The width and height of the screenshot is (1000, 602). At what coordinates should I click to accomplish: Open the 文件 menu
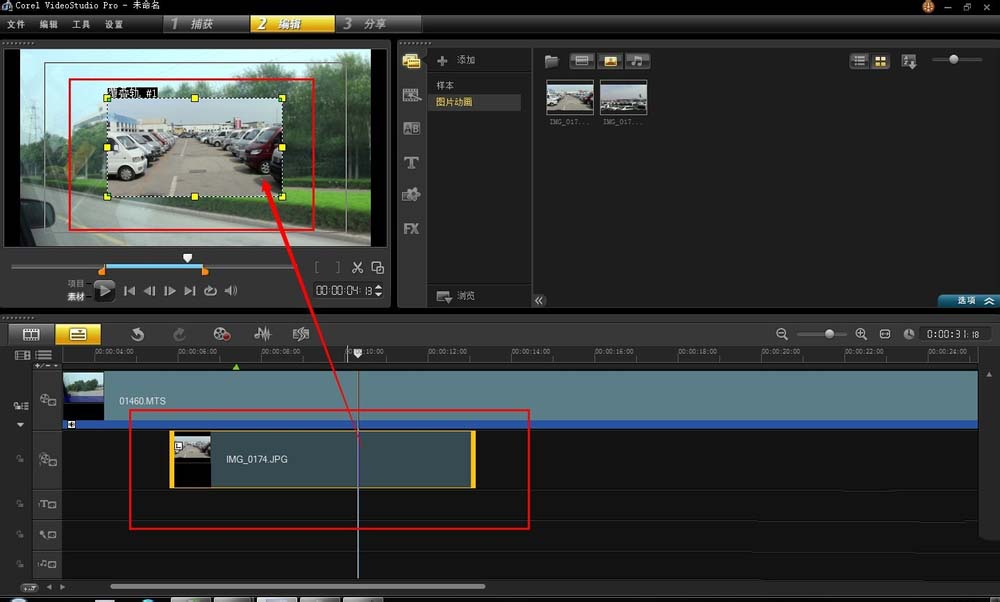[x=16, y=24]
